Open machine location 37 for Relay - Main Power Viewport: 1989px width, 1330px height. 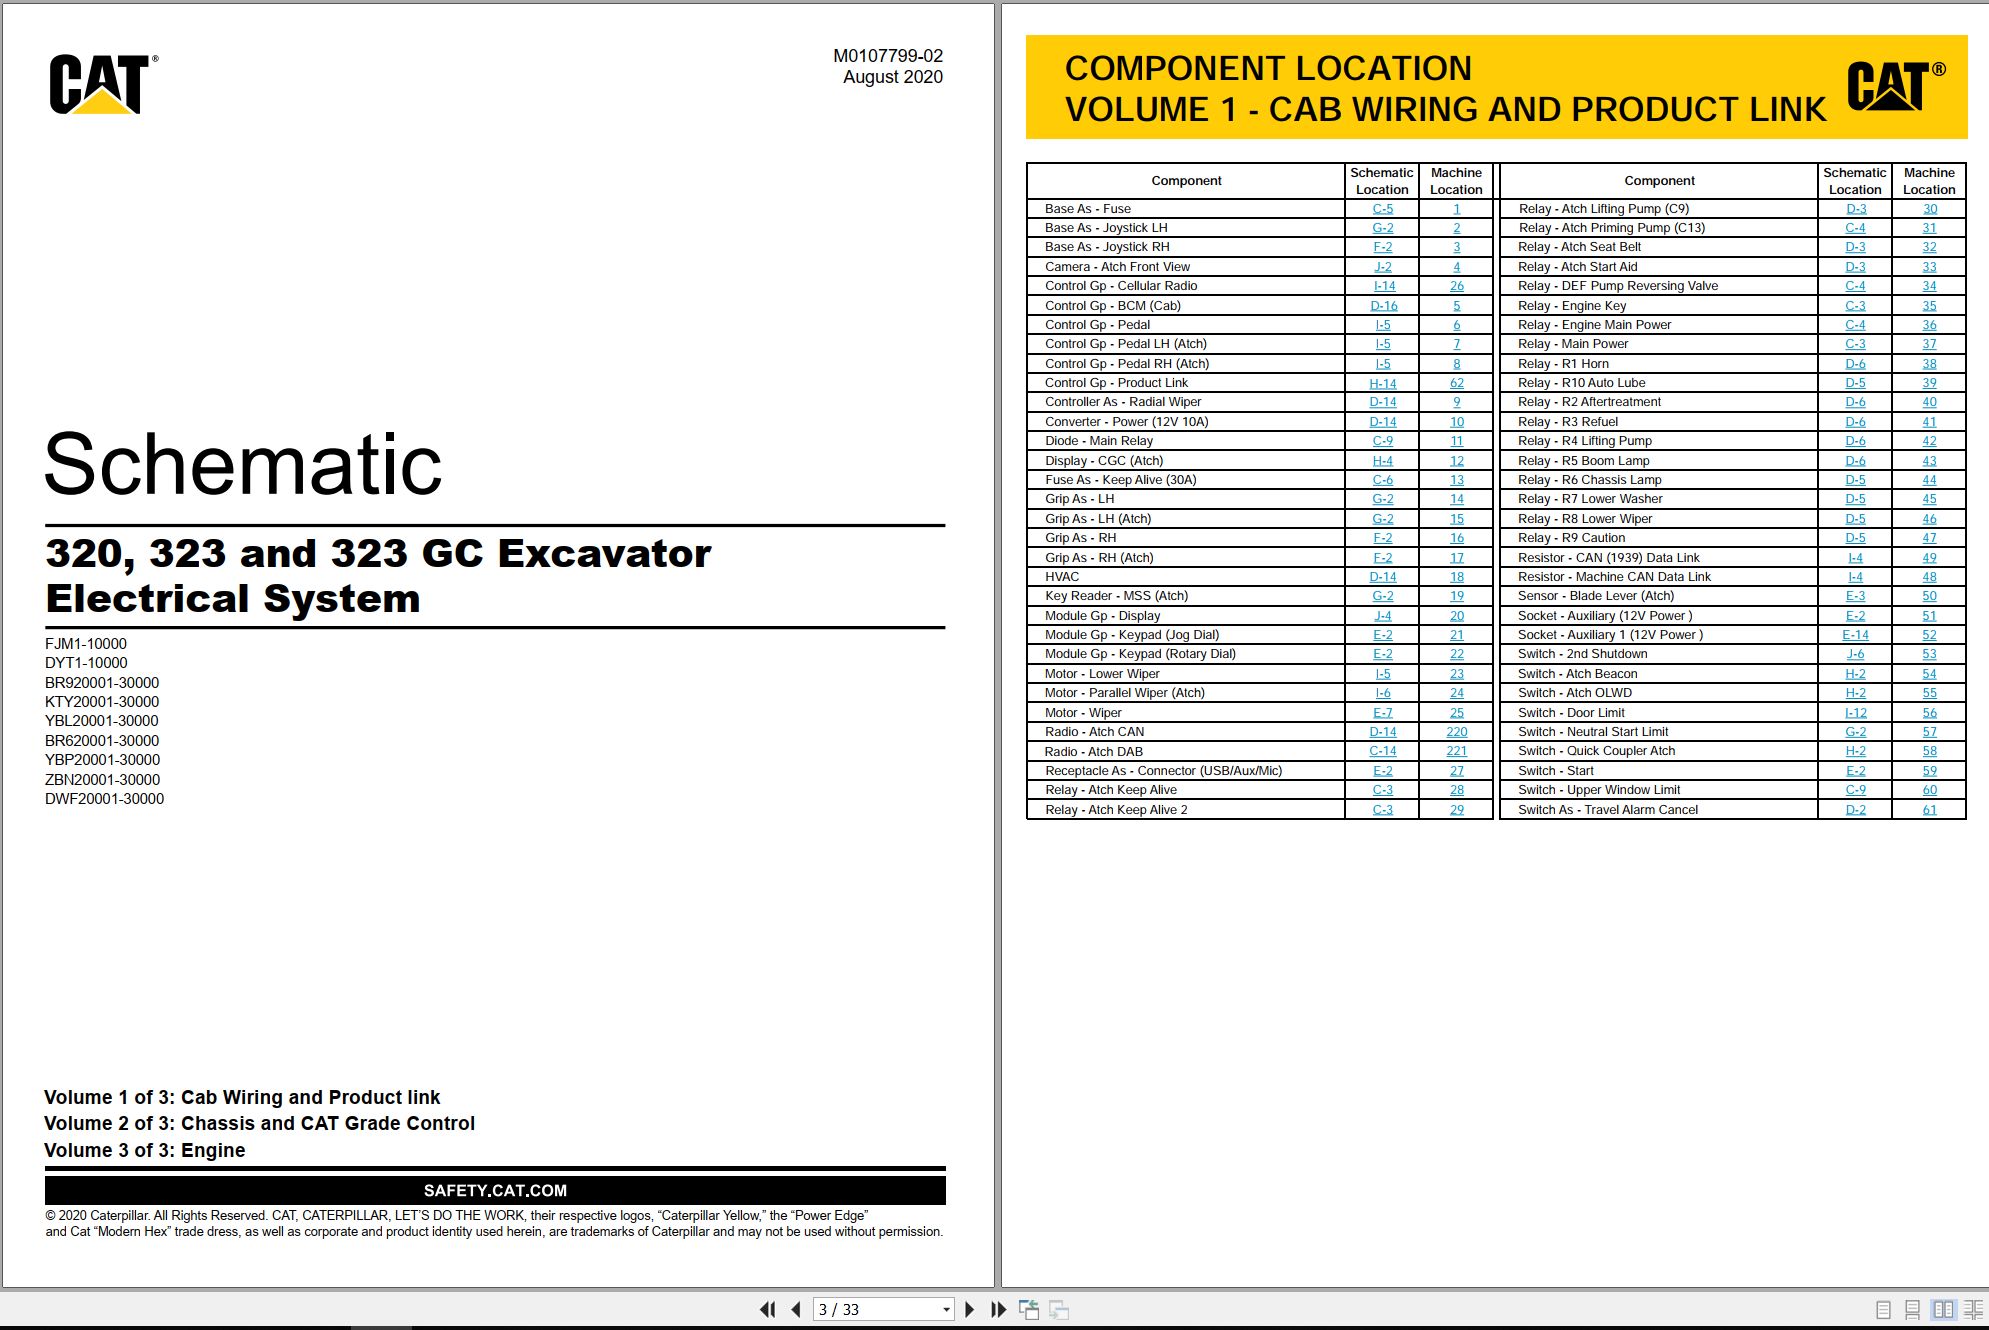pos(1929,344)
